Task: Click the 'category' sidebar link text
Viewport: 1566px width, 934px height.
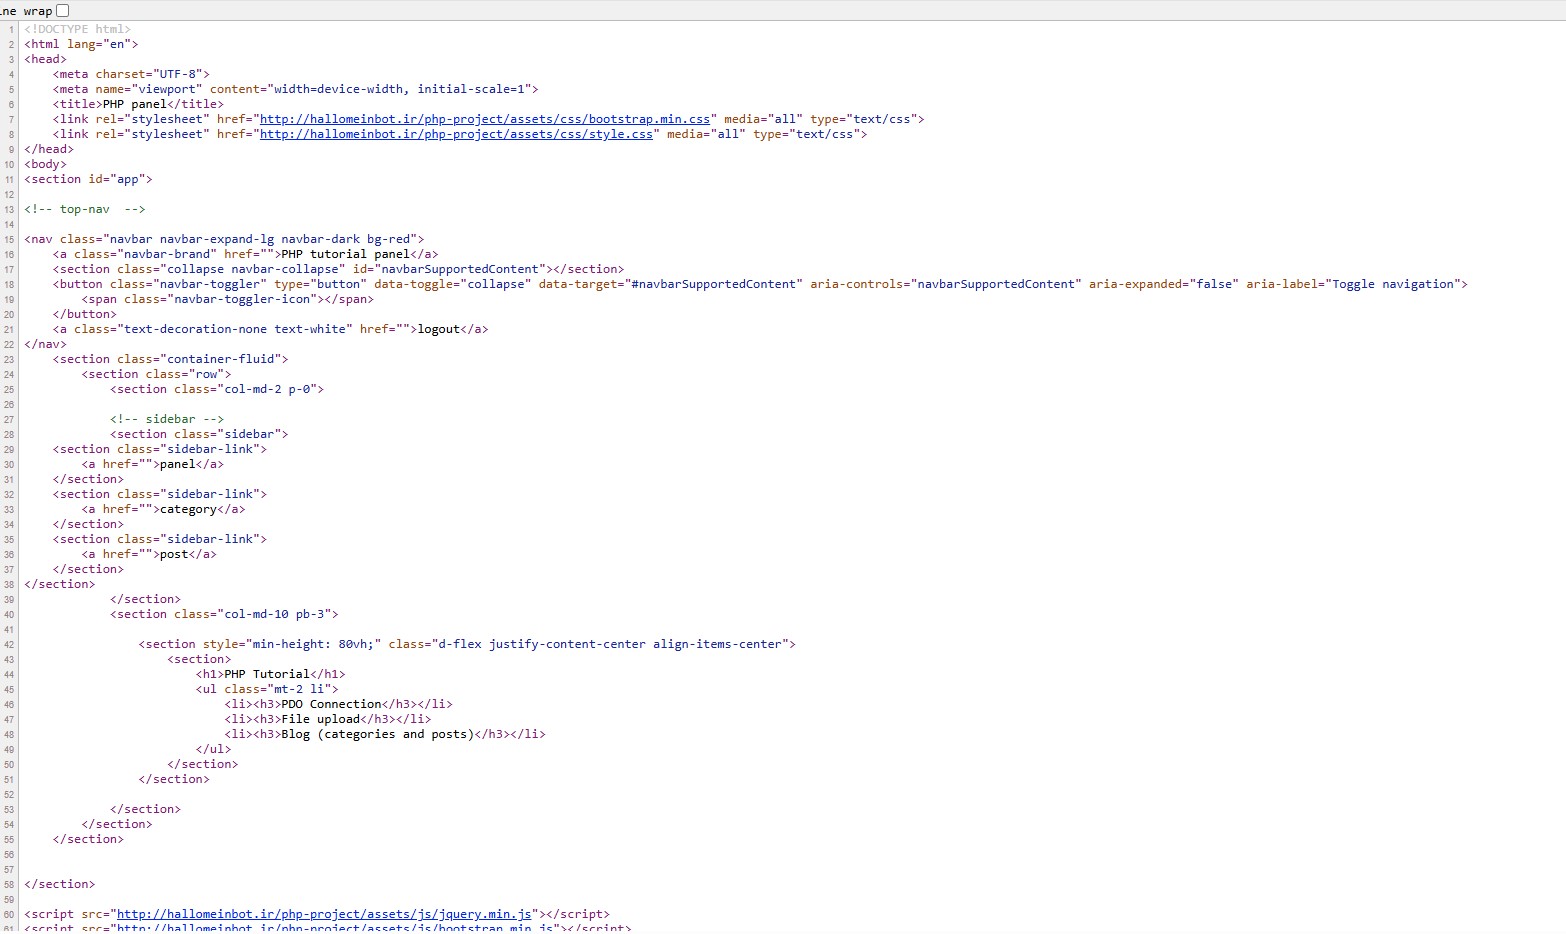Action: pyautogui.click(x=188, y=509)
